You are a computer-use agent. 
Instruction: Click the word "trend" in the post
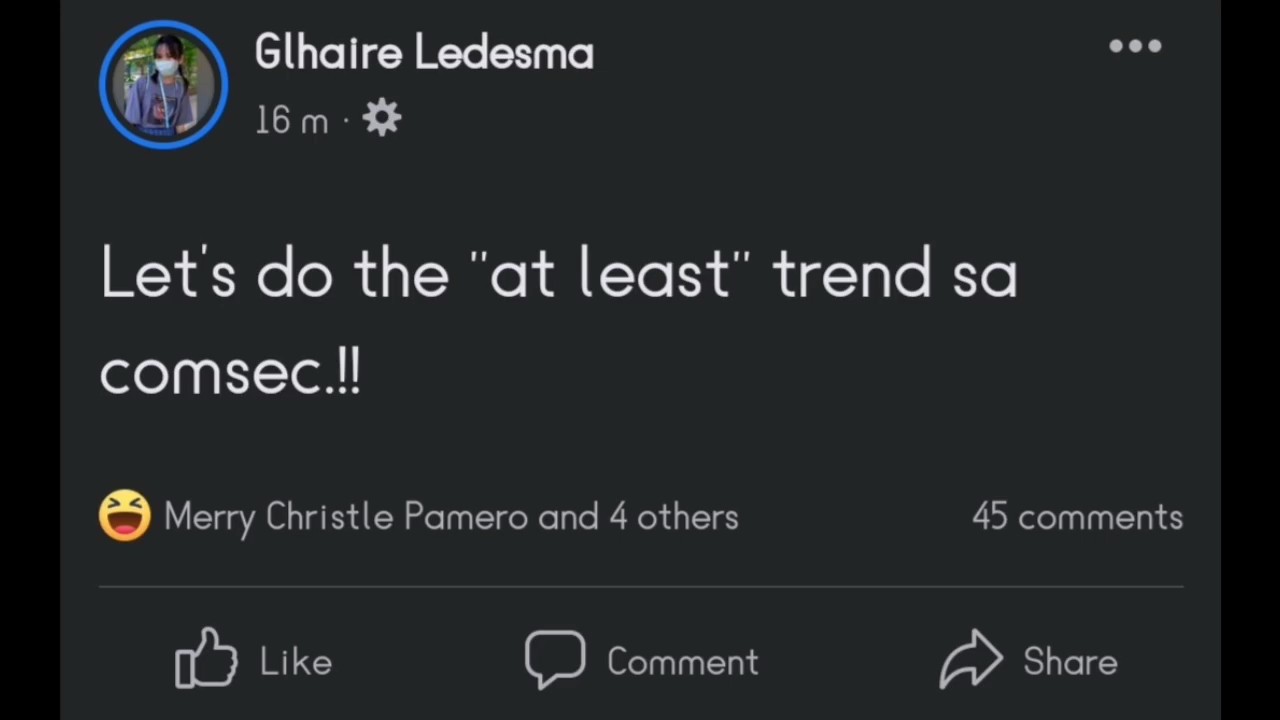(x=852, y=275)
